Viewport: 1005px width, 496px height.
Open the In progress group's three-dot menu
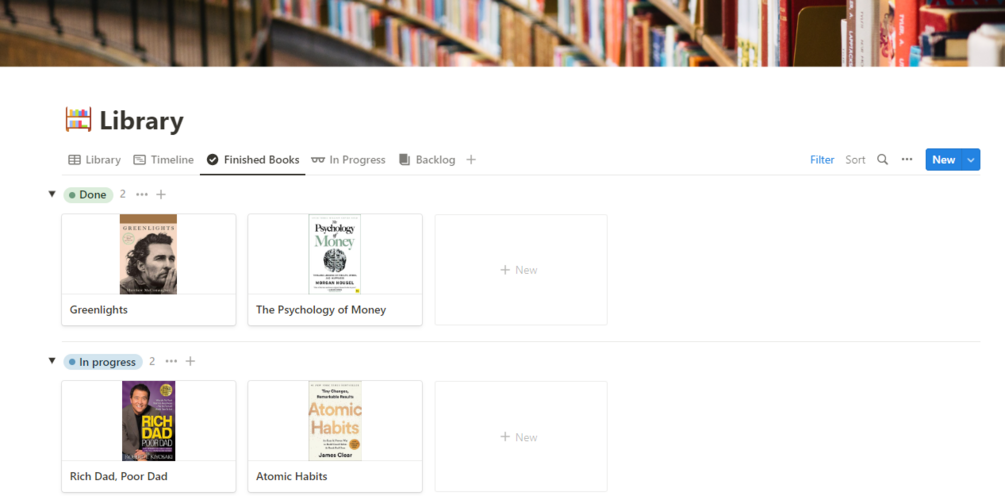(171, 361)
